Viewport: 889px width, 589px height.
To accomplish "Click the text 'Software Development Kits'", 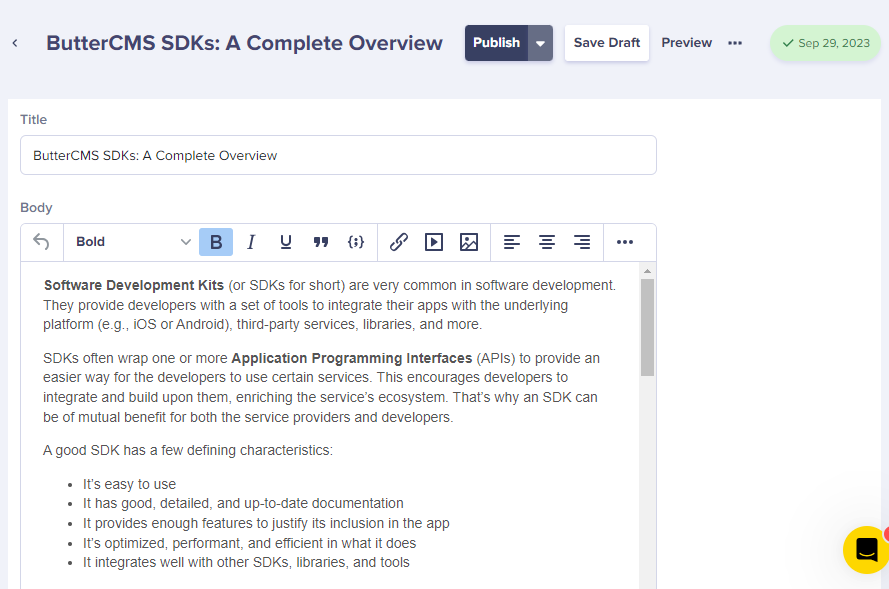I will tap(134, 285).
